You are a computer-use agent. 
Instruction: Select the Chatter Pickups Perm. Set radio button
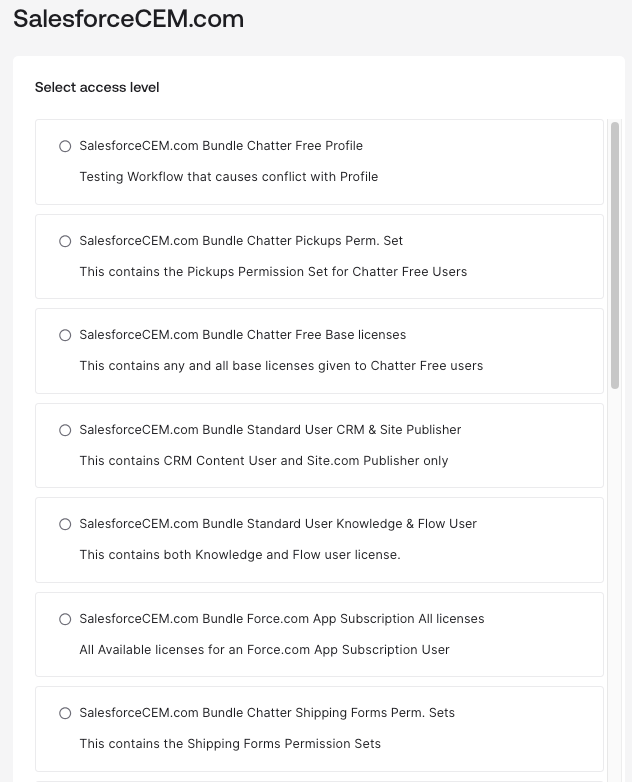pos(65,241)
